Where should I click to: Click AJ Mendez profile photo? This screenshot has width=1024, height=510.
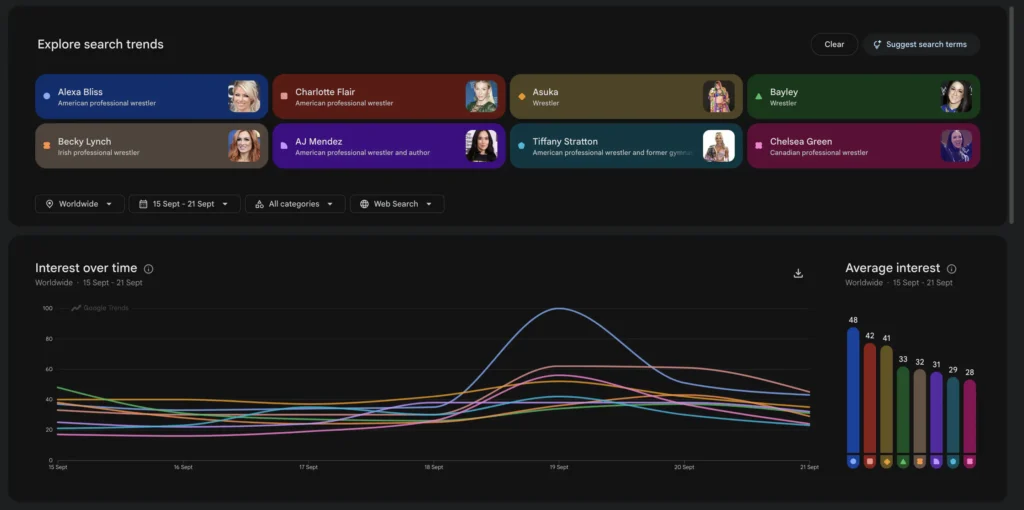(x=481, y=146)
